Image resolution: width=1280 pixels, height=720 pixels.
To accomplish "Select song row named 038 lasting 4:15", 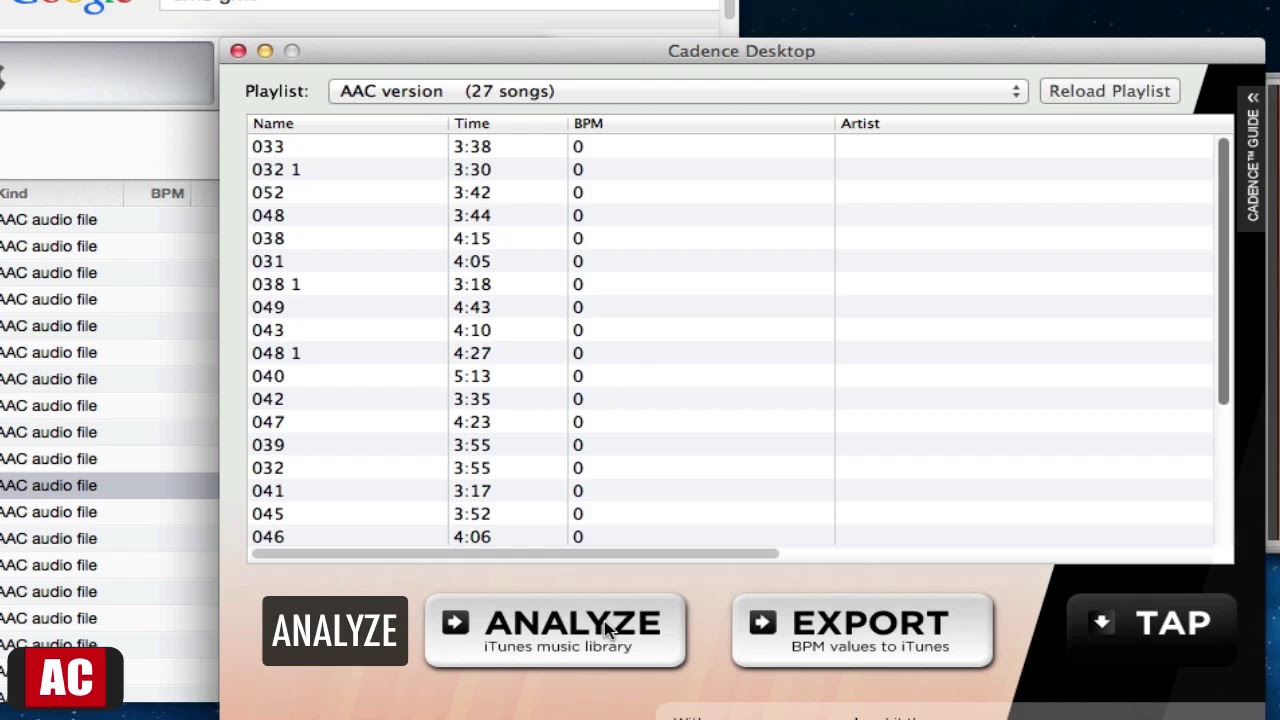I will pos(730,238).
